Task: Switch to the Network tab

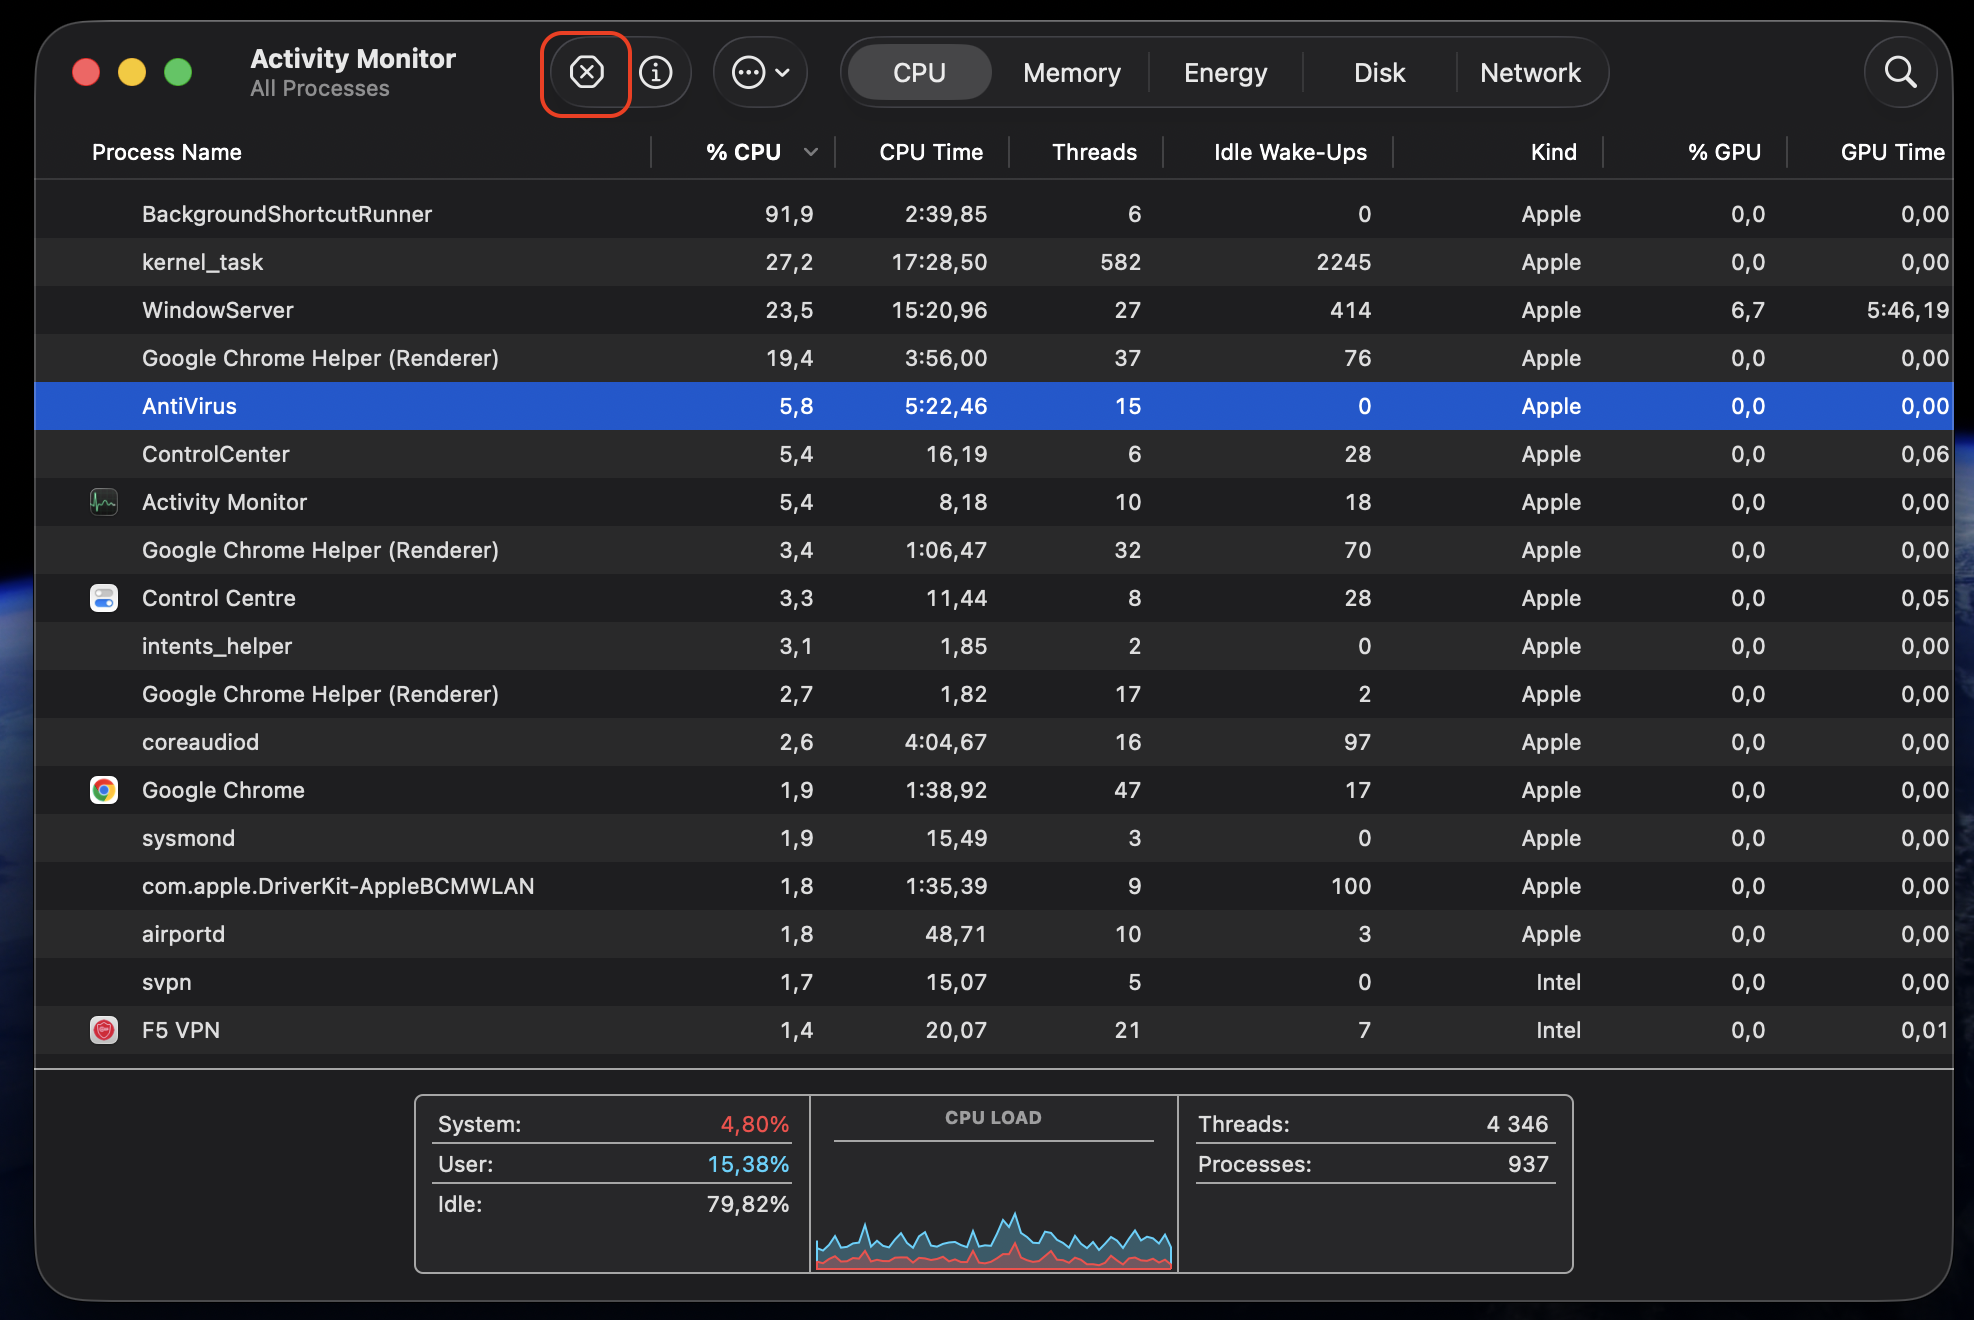Action: 1530,73
